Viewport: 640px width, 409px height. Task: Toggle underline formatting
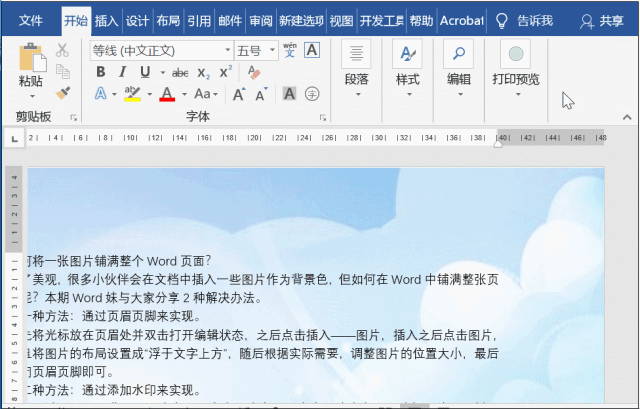pos(145,72)
